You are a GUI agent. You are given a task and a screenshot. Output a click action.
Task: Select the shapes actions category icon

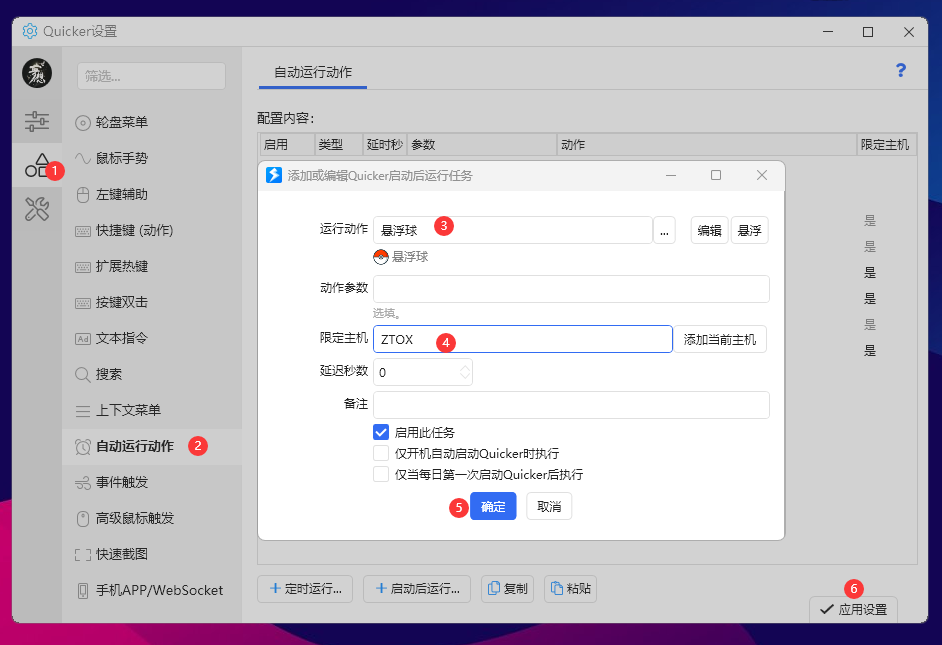(x=36, y=166)
